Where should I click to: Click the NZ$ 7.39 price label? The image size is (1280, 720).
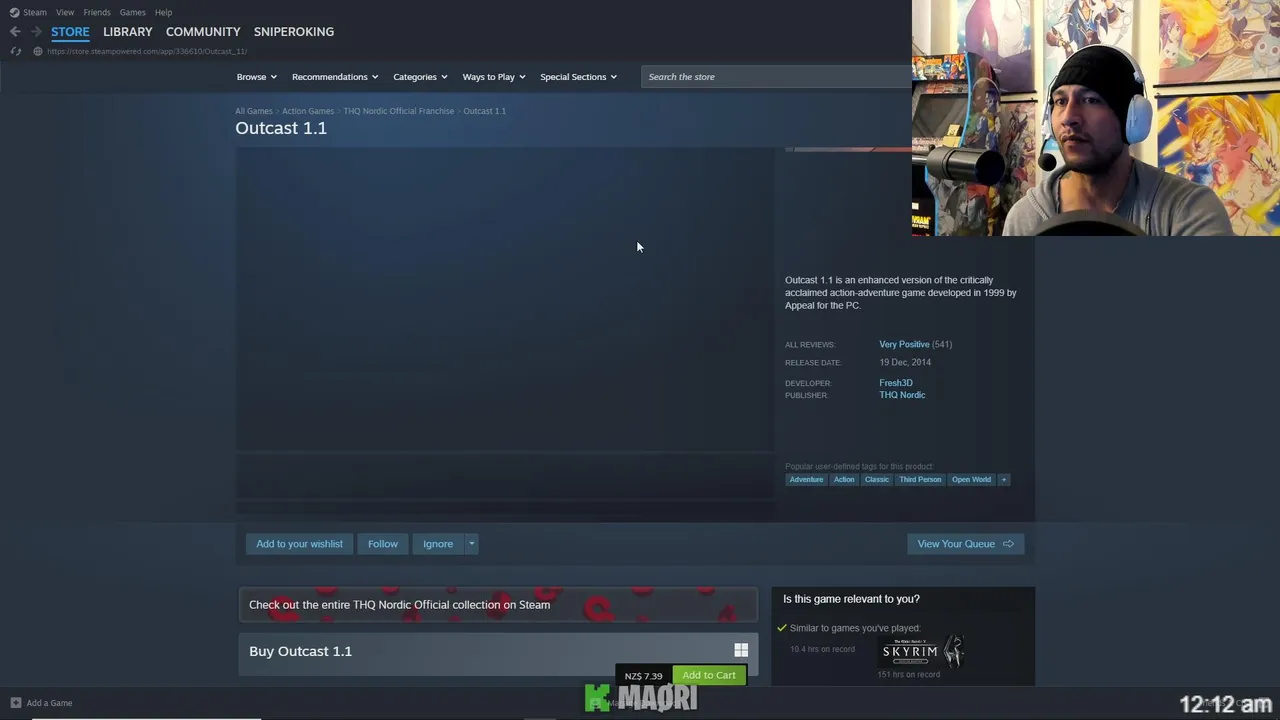click(x=644, y=676)
